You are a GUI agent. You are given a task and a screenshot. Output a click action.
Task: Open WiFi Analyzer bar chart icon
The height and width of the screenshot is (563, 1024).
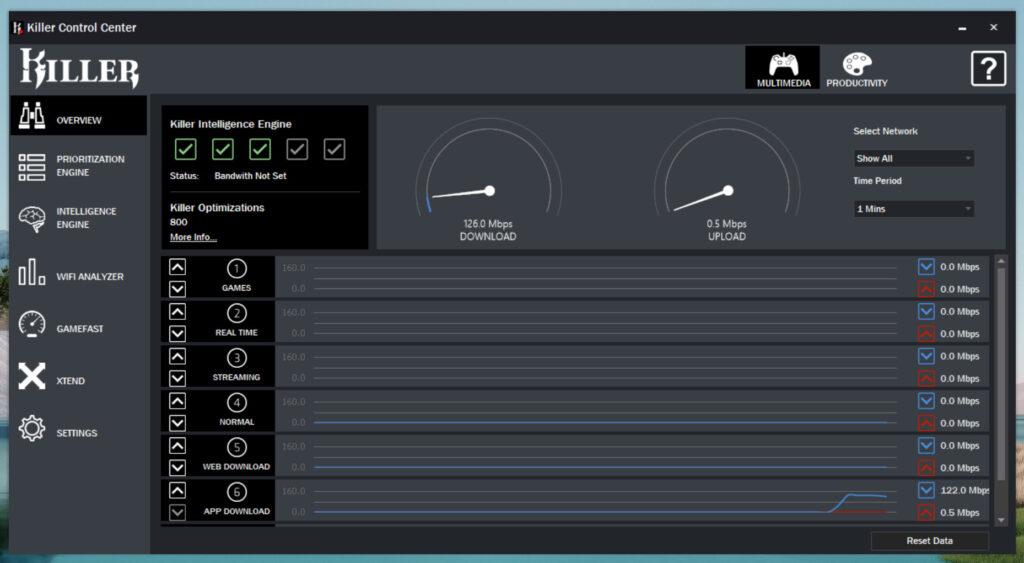tap(31, 272)
